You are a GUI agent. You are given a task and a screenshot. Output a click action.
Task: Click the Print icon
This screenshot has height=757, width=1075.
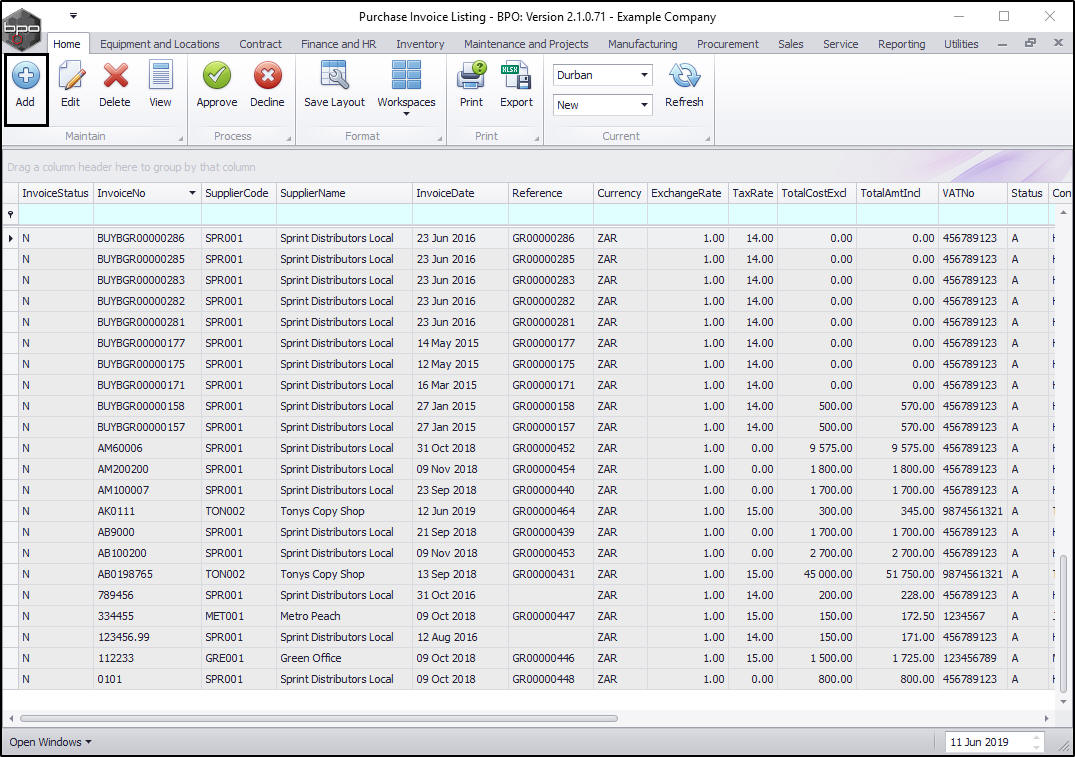(x=471, y=76)
